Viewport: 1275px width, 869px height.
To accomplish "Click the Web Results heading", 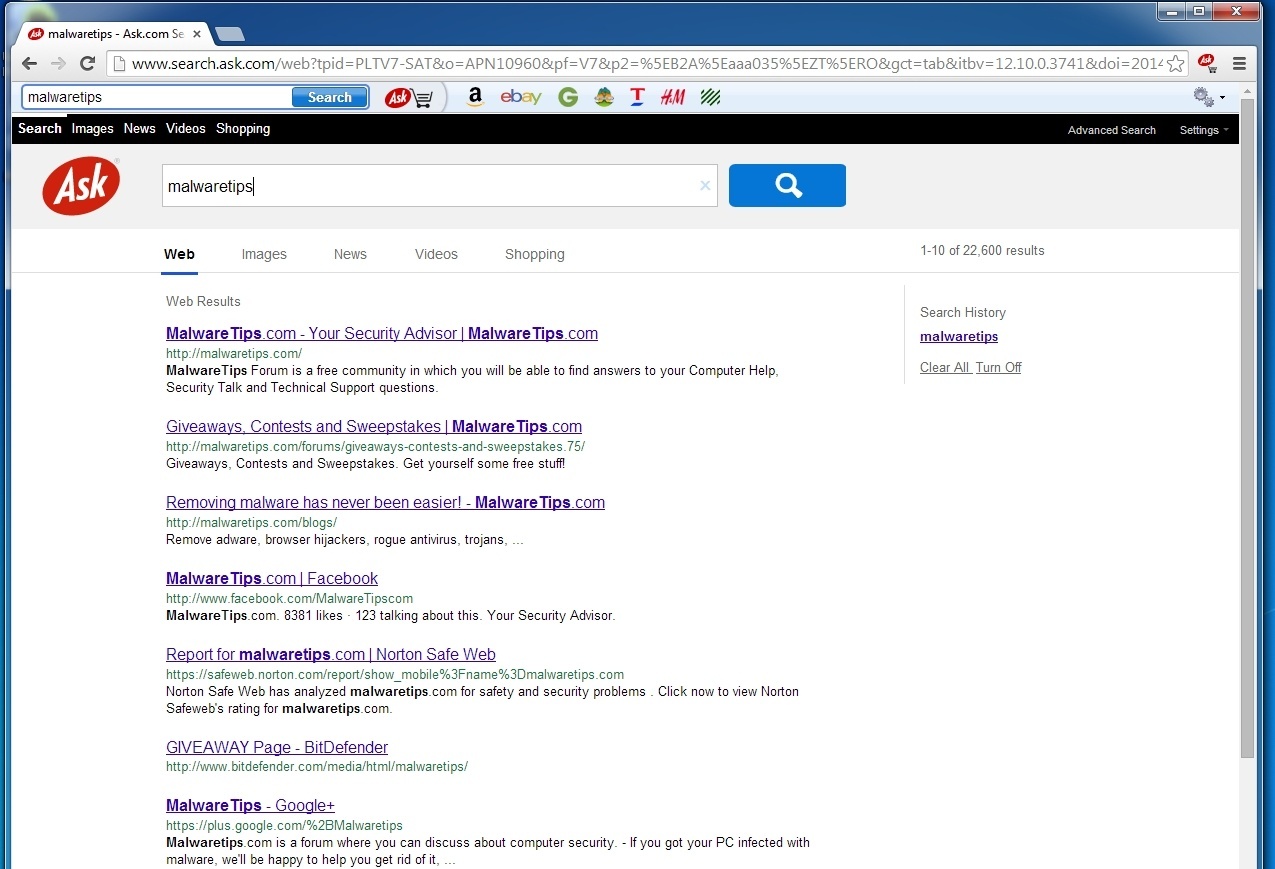I will [x=203, y=301].
